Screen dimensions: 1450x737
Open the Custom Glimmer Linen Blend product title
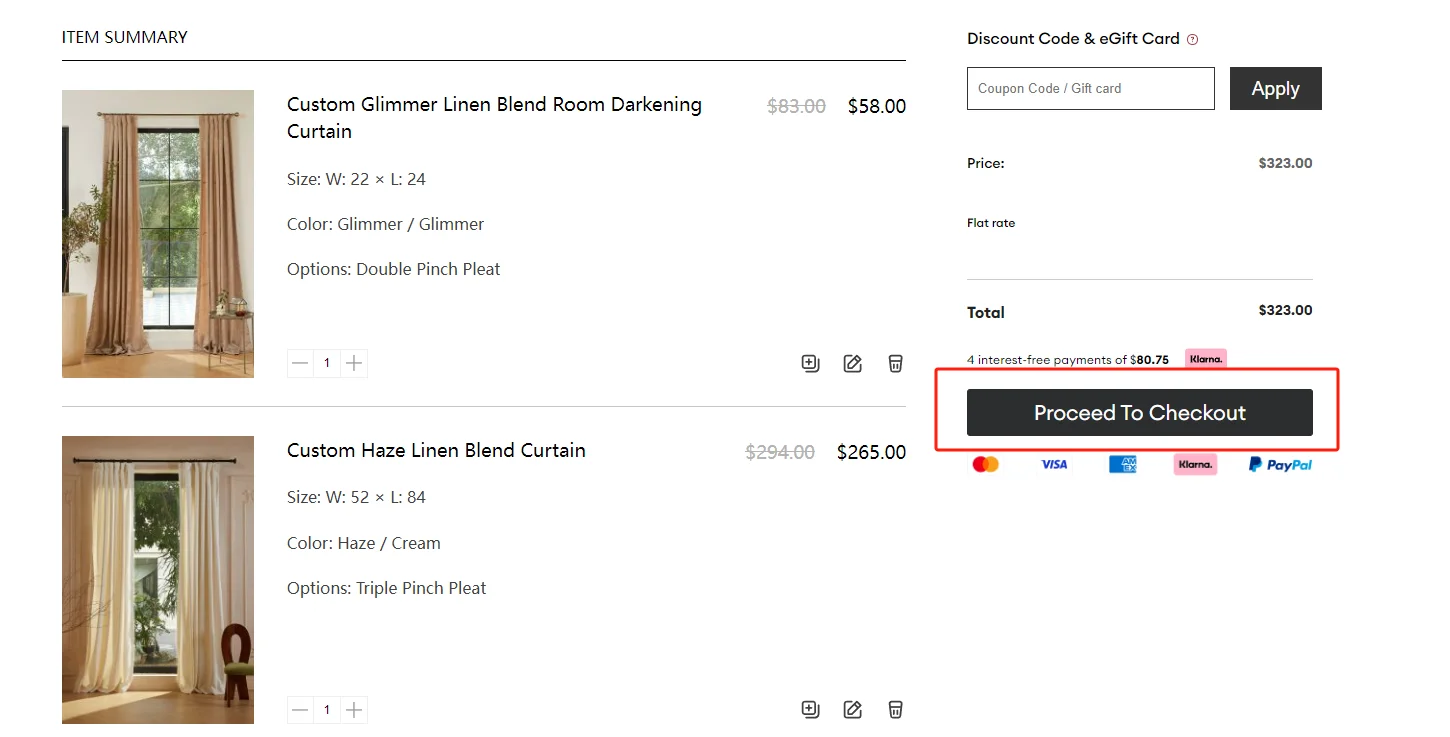494,118
